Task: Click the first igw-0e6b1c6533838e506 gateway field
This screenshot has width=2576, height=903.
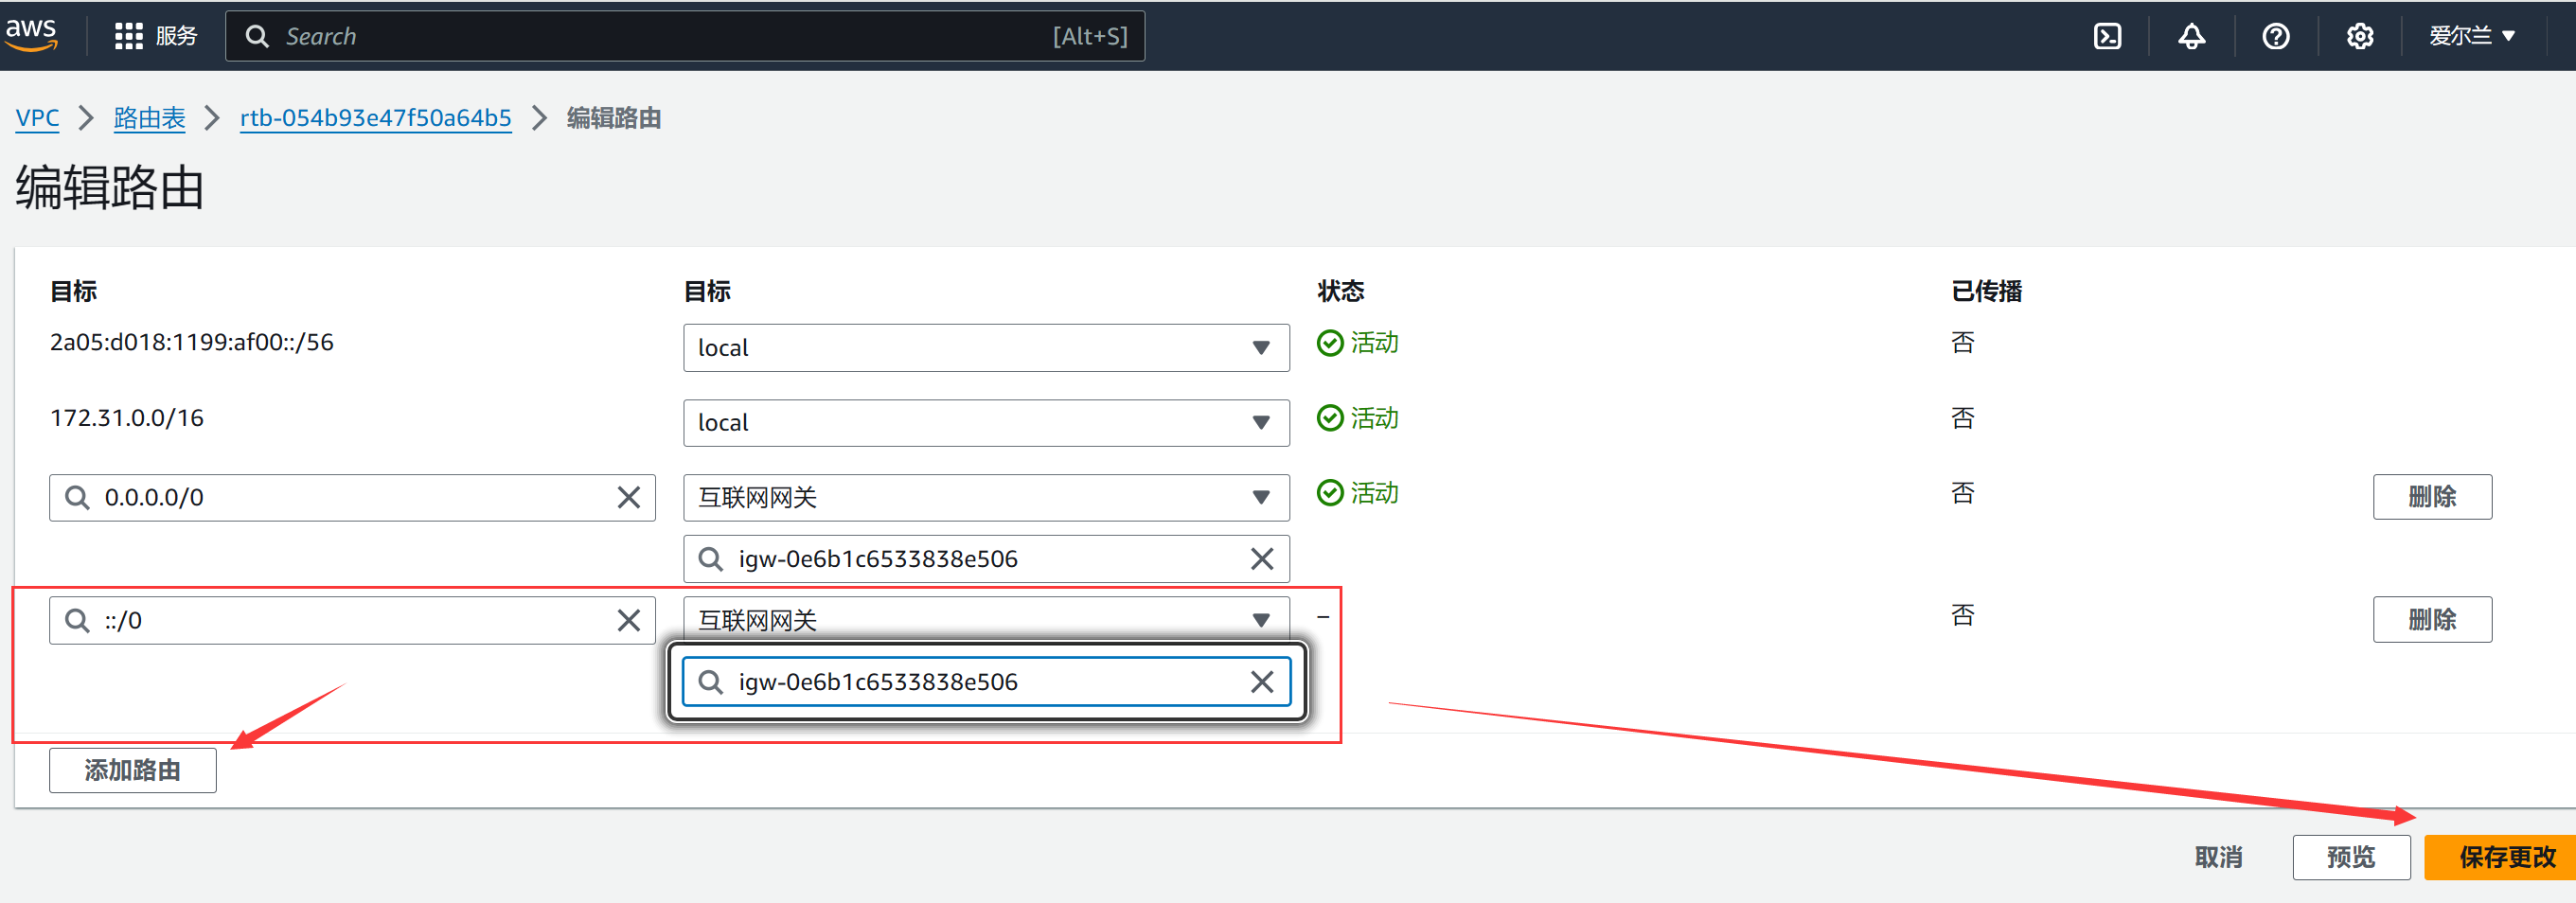Action: (986, 558)
